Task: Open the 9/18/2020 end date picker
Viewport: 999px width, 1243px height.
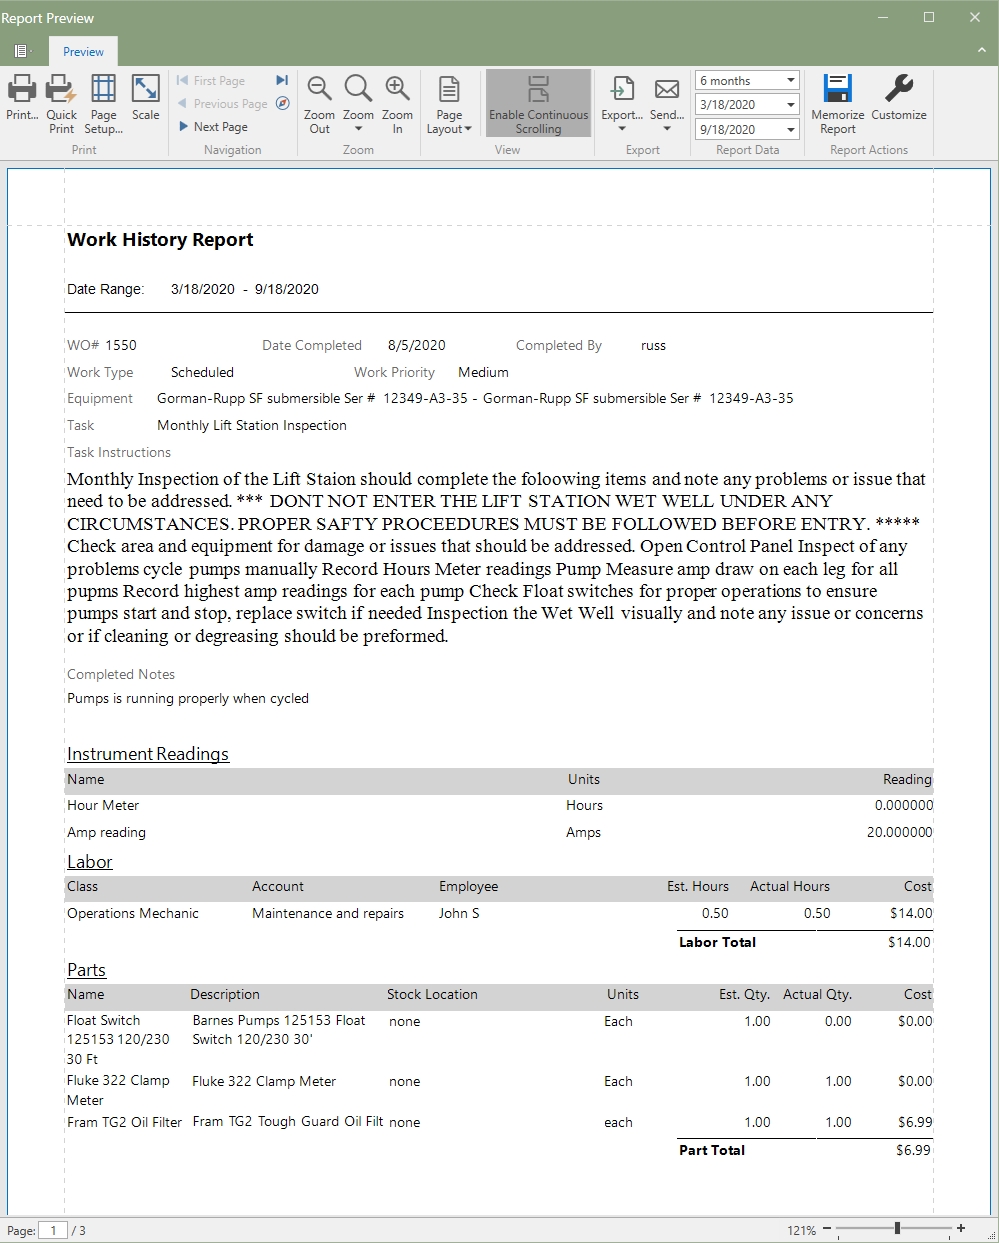Action: click(791, 130)
